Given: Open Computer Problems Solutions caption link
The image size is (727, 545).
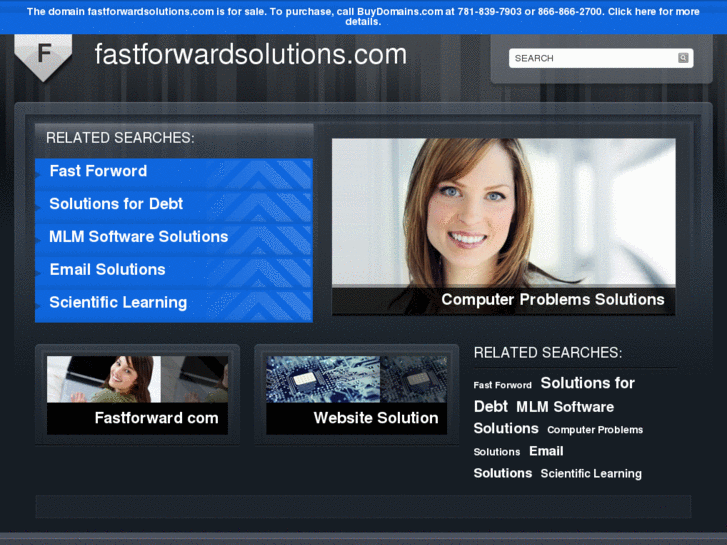Looking at the screenshot, I should coord(553,300).
